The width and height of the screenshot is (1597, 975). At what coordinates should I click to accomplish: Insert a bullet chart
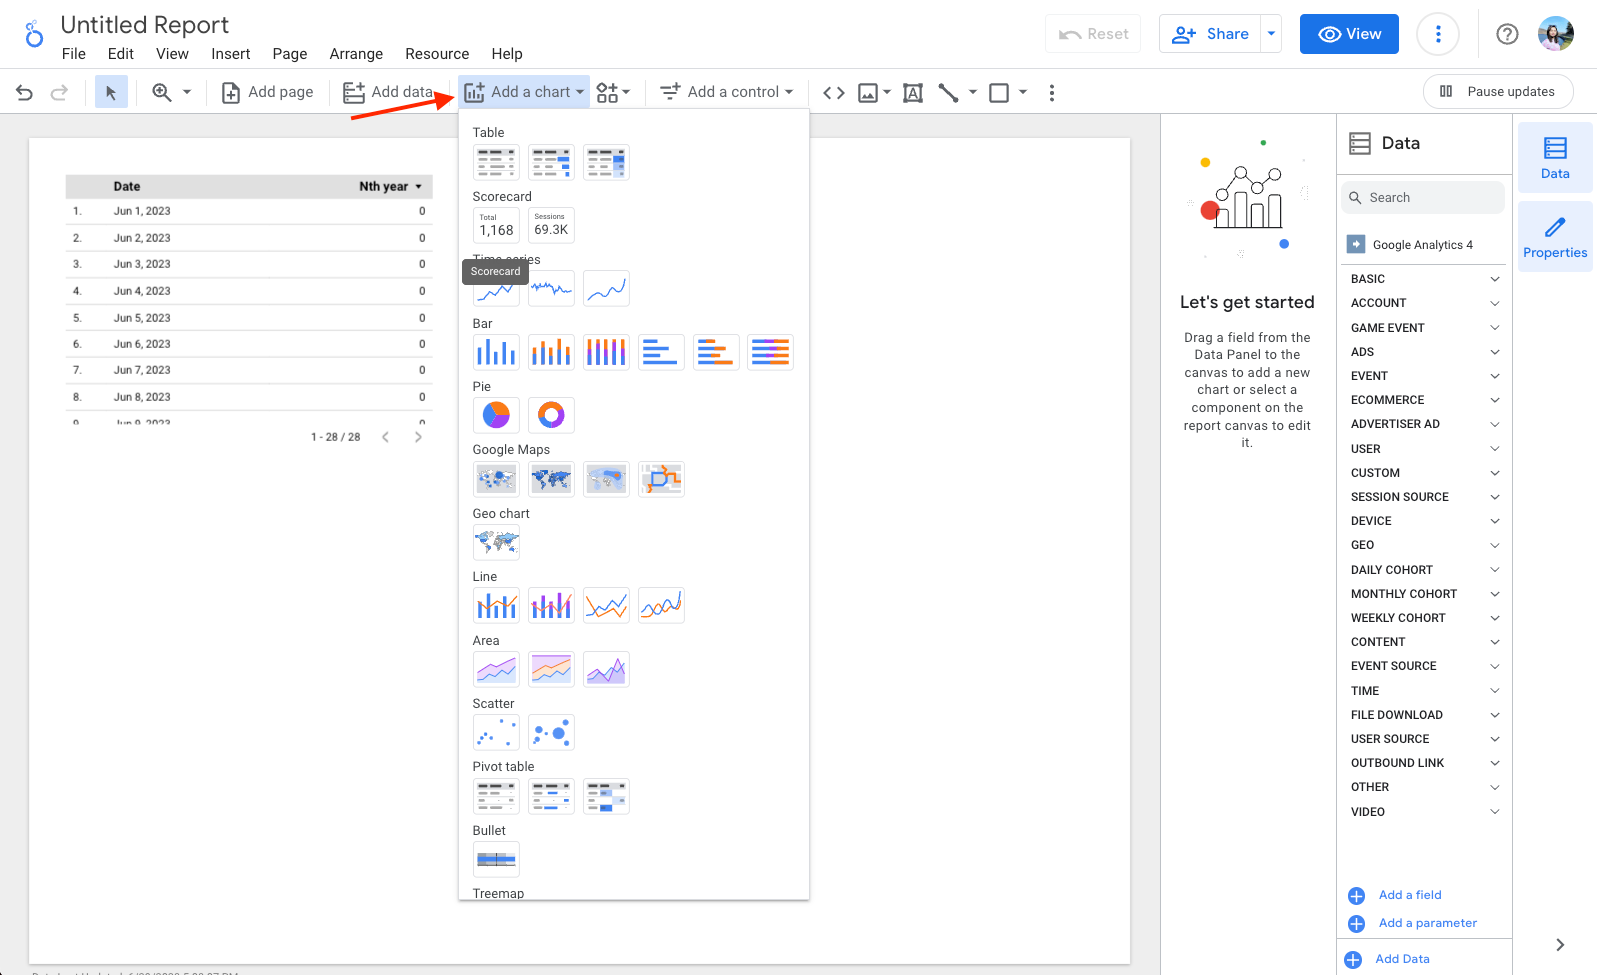(x=496, y=859)
